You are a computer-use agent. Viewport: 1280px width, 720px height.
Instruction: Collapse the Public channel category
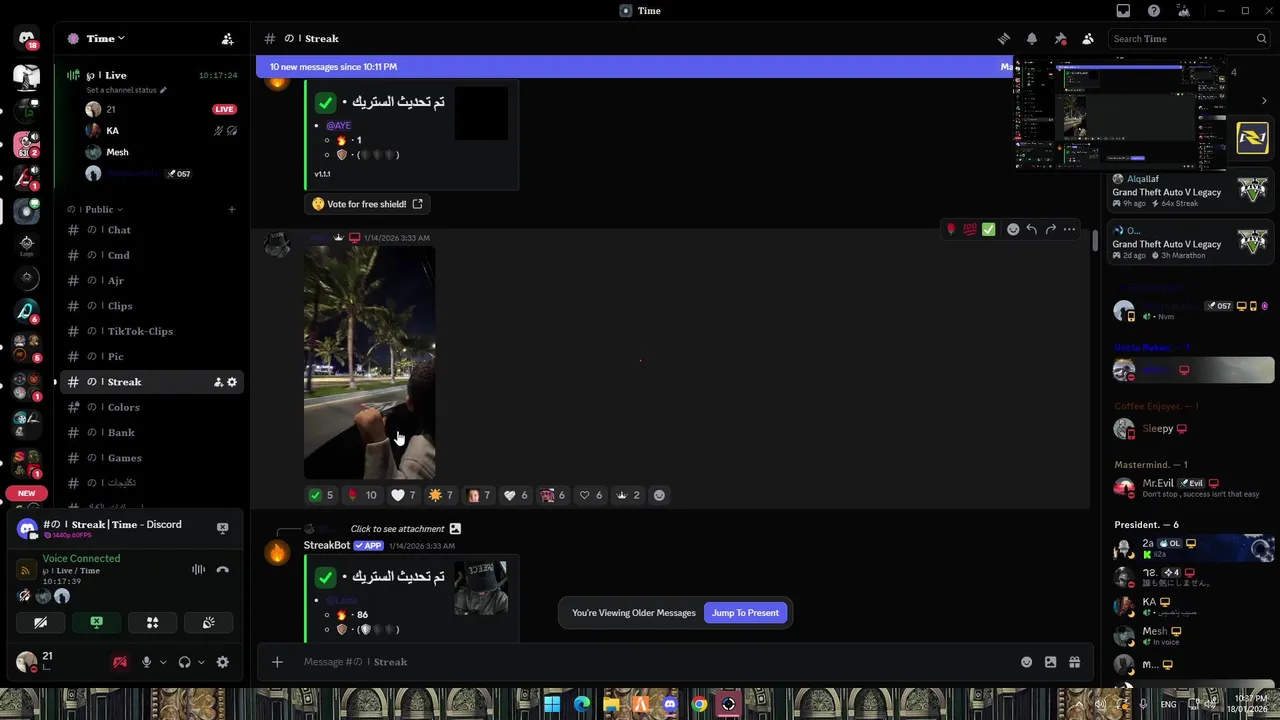(95, 209)
